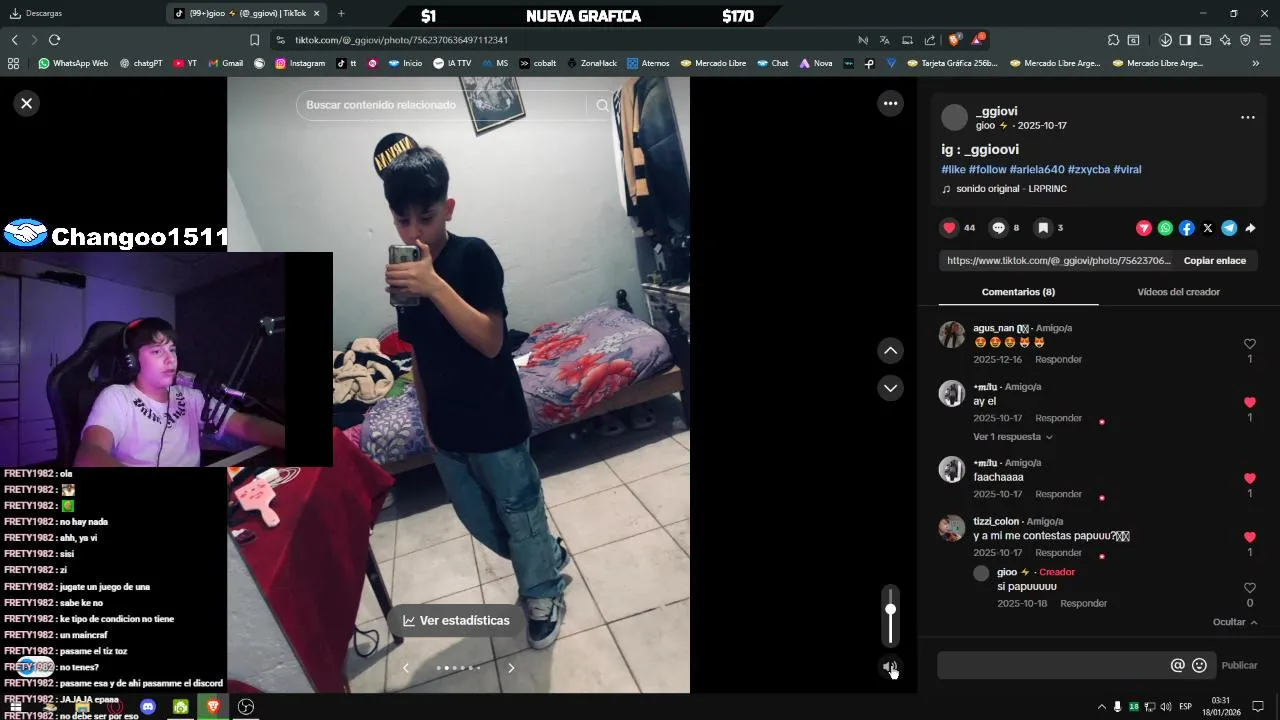The width and height of the screenshot is (1280, 720).
Task: Share via the red repost icon
Action: 1144,228
